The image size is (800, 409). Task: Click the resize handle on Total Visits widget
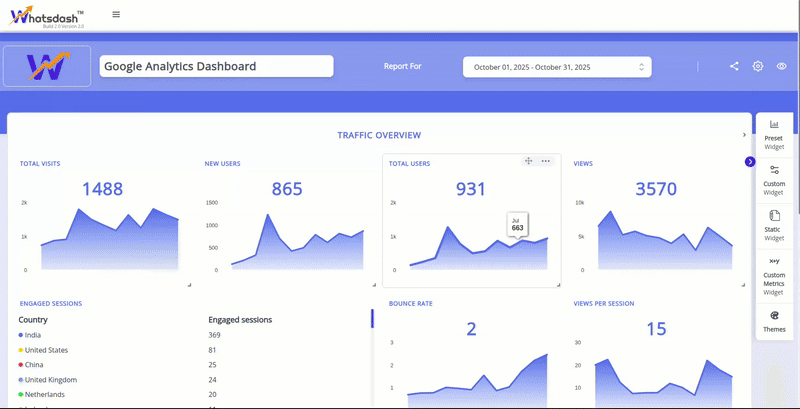click(188, 285)
